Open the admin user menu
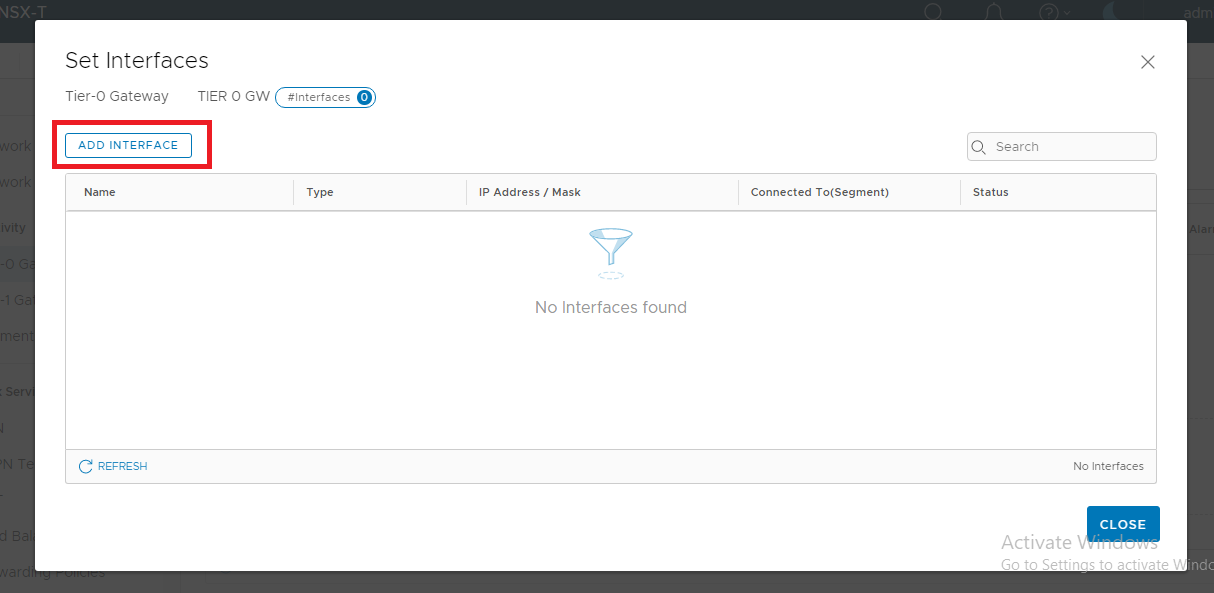Viewport: 1214px width, 593px height. 1198,13
